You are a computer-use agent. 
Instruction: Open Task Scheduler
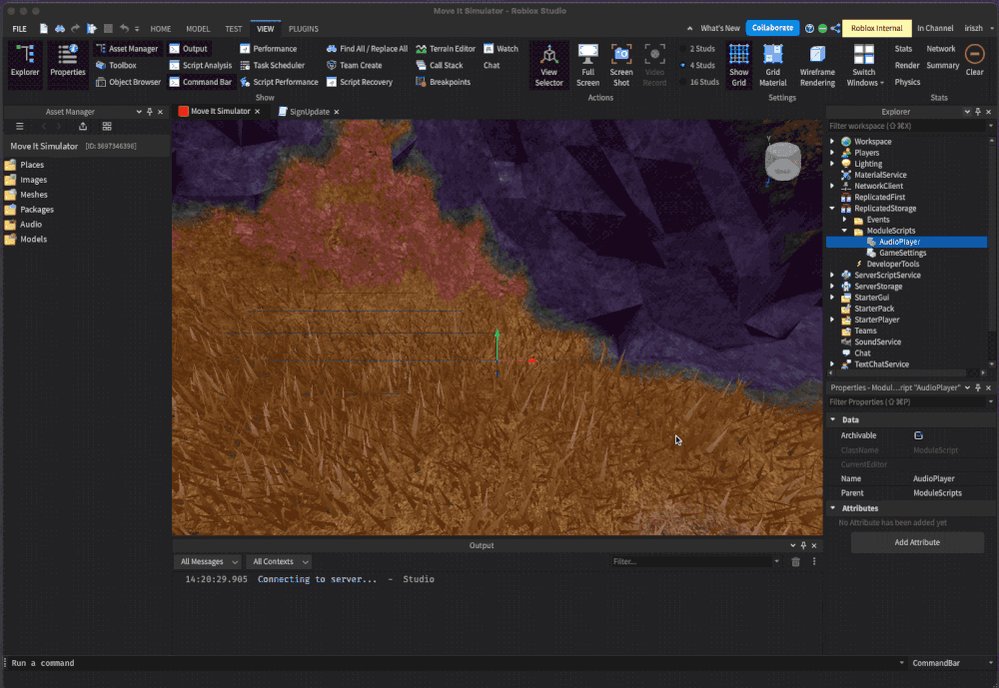272,65
